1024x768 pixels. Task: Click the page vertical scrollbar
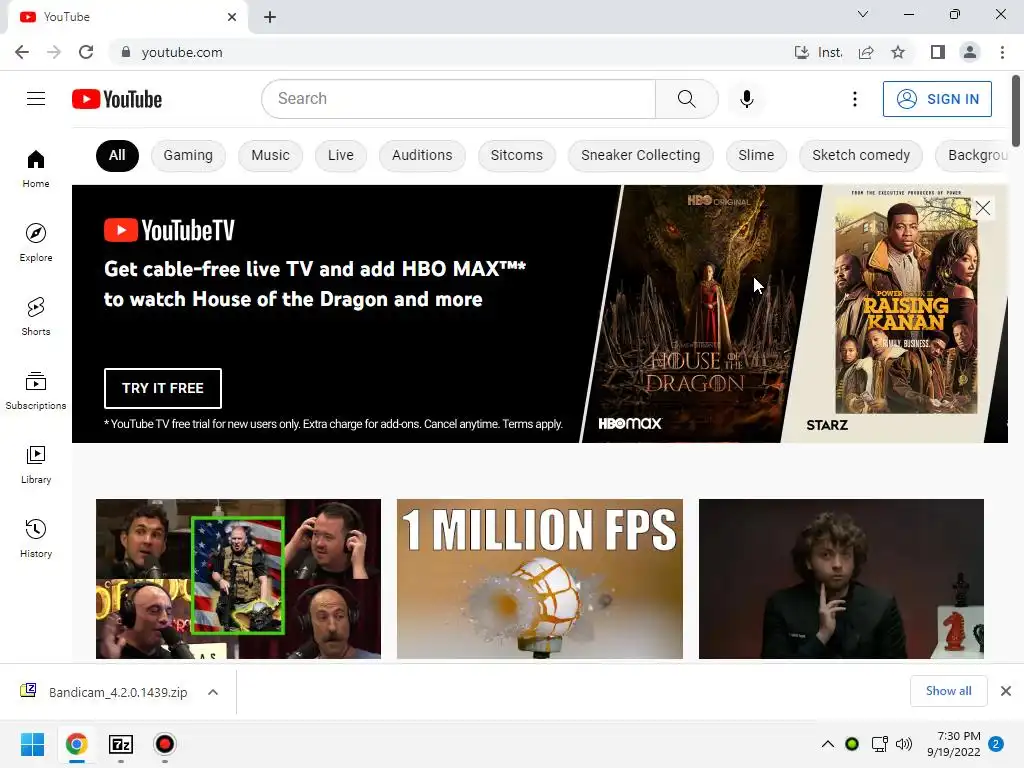[x=1016, y=112]
